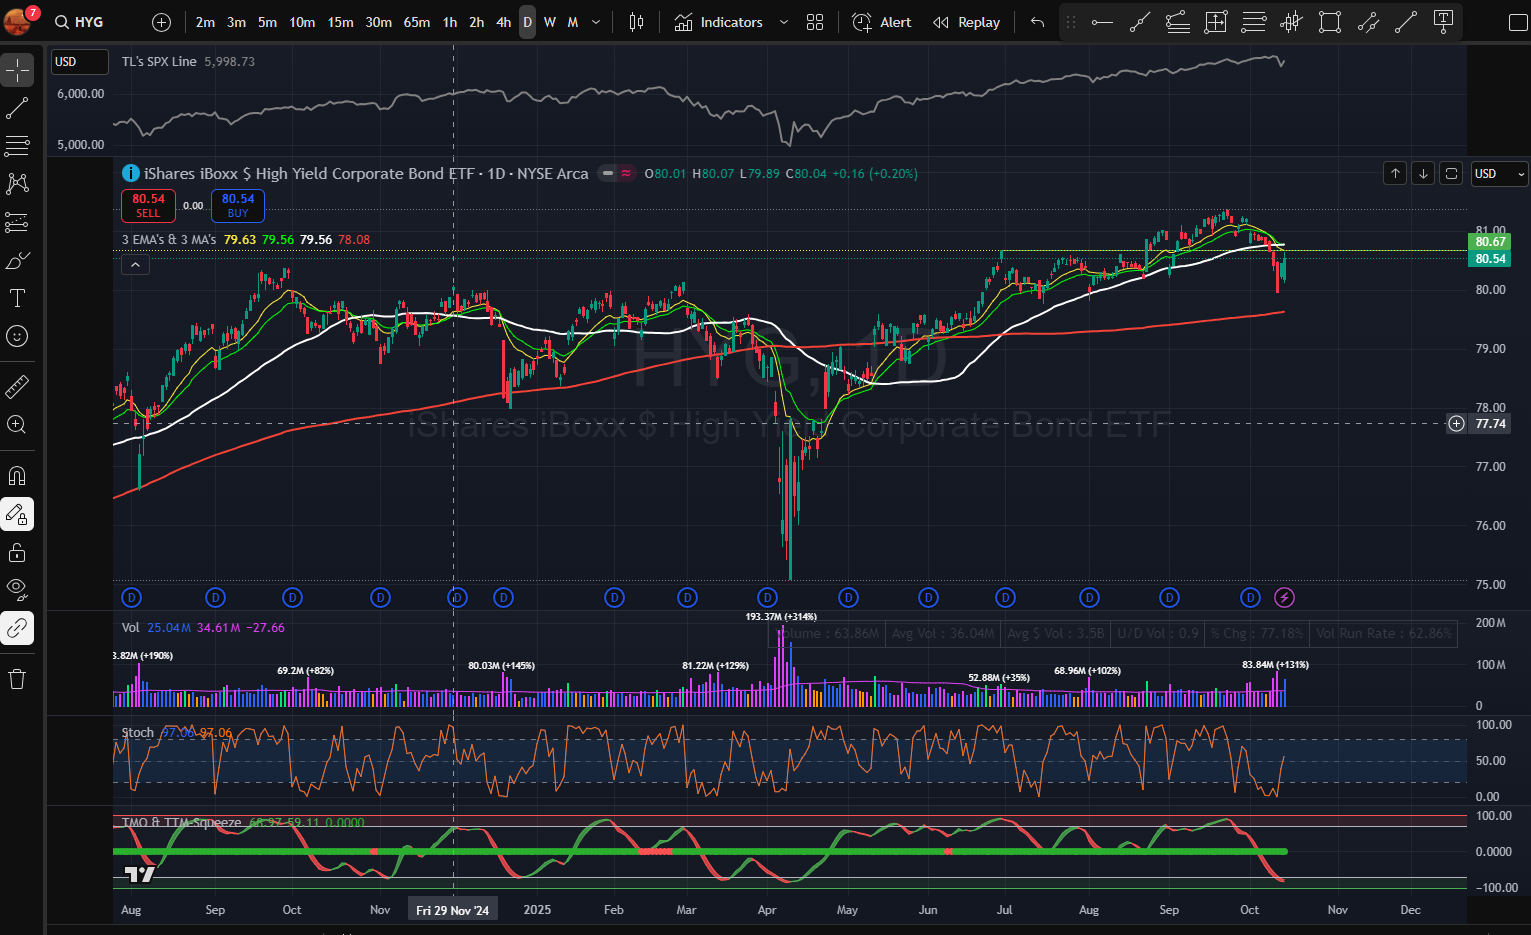Toggle stay in drawing mode pencil-lock
The image size is (1531, 935).
17,514
